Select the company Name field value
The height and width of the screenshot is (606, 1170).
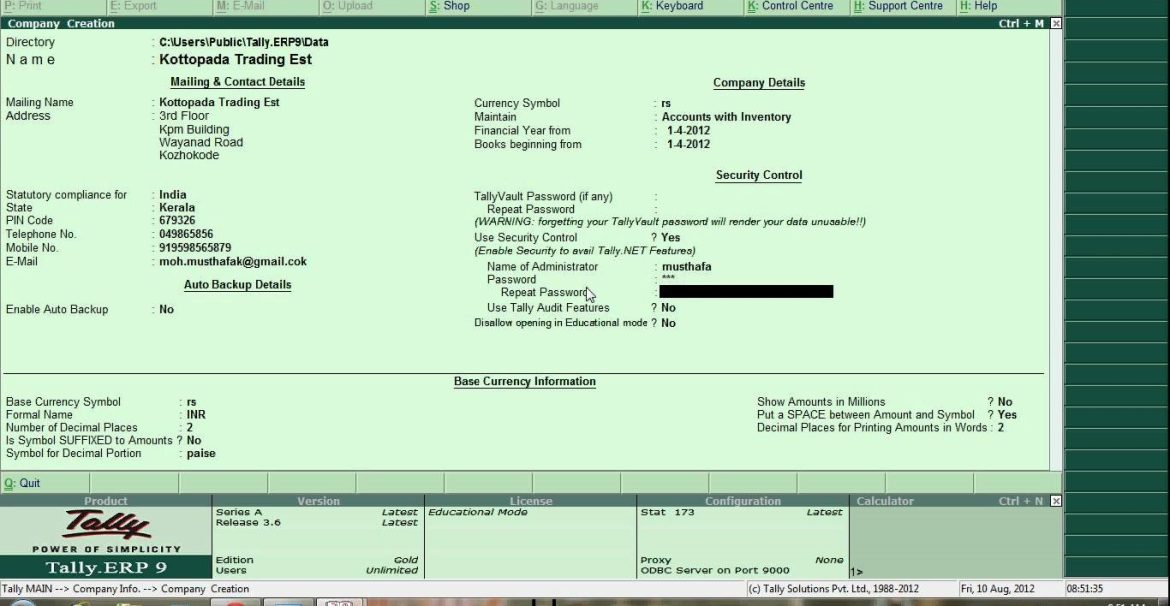click(x=236, y=60)
